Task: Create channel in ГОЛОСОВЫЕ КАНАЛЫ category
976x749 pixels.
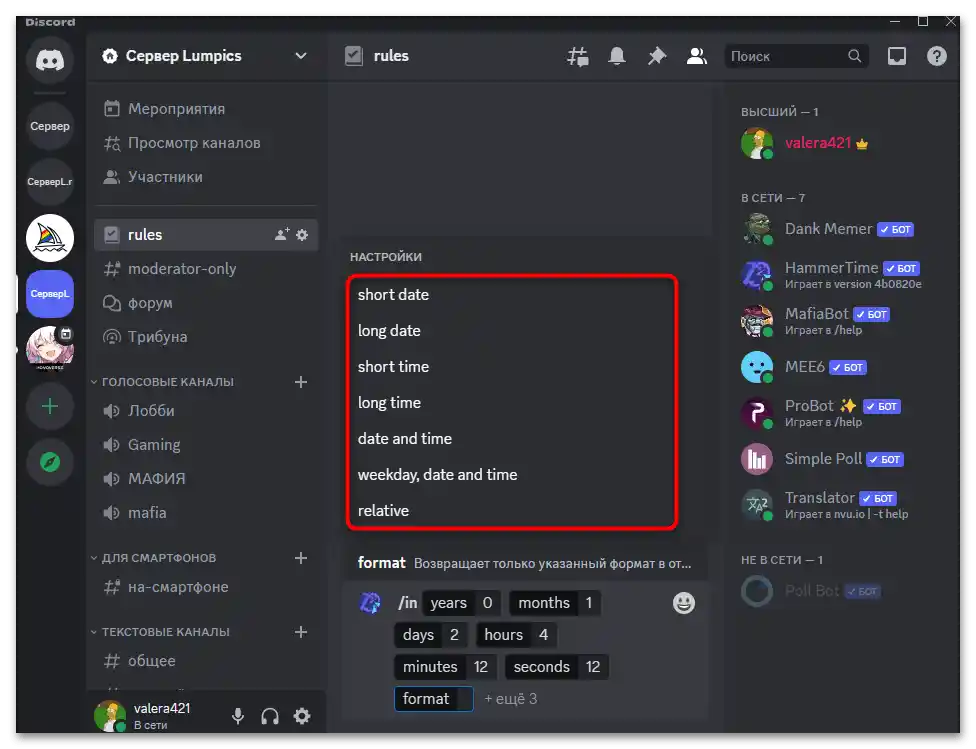Action: (x=301, y=382)
